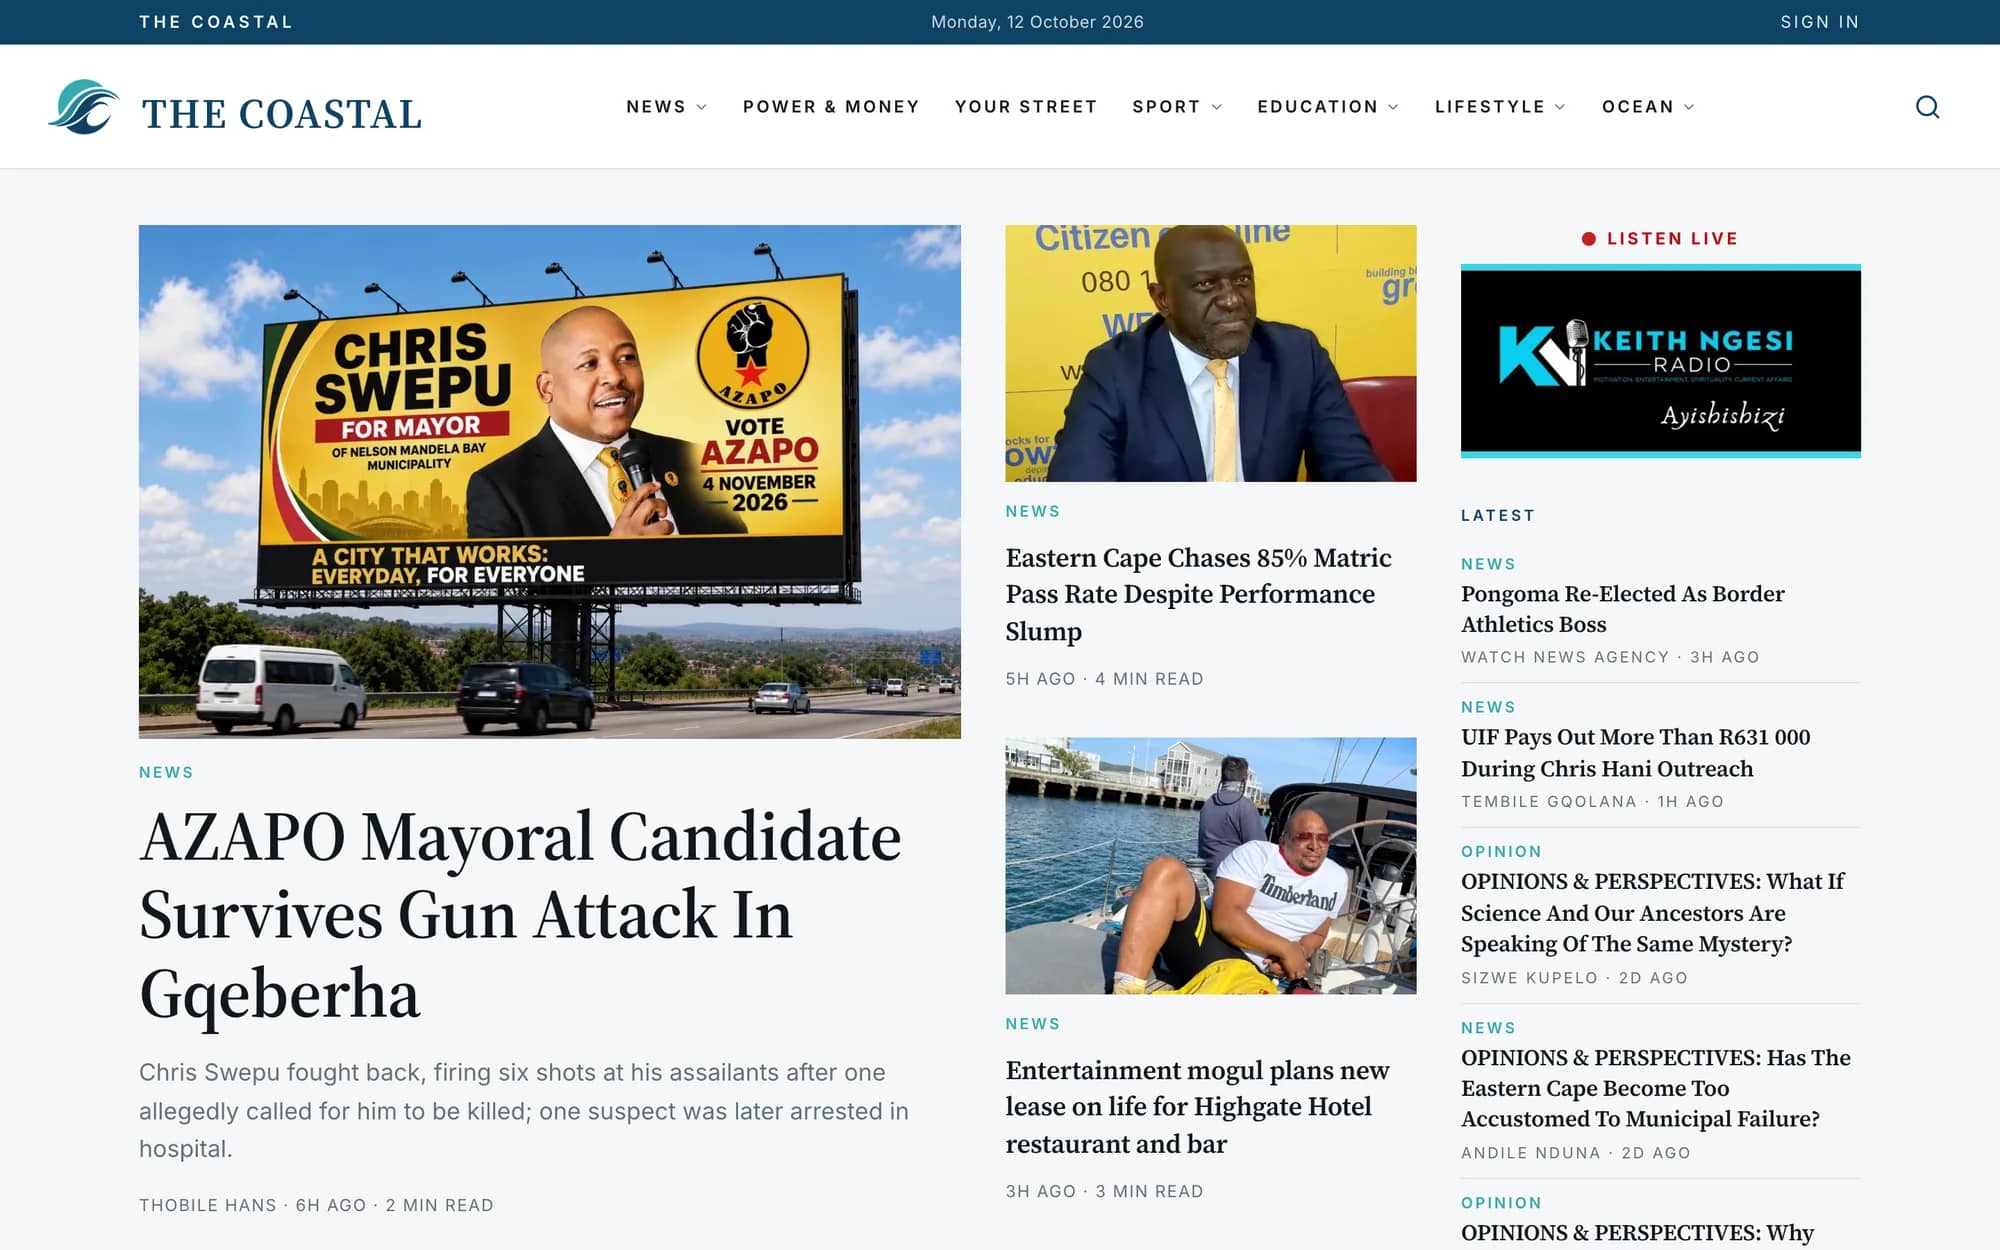2000x1250 pixels.
Task: Click author name Thobile Hans
Action: (x=207, y=1205)
